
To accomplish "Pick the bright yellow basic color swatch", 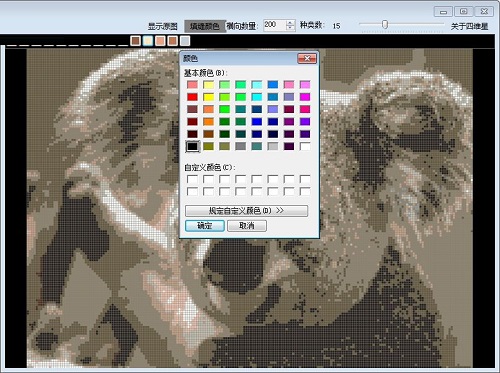I will click(209, 97).
